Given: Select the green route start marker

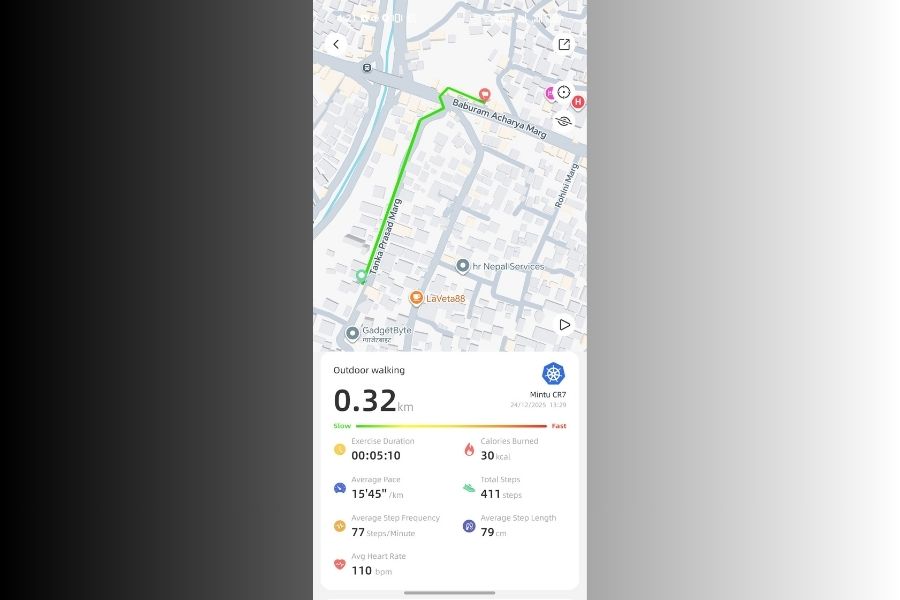Looking at the screenshot, I should tap(361, 276).
